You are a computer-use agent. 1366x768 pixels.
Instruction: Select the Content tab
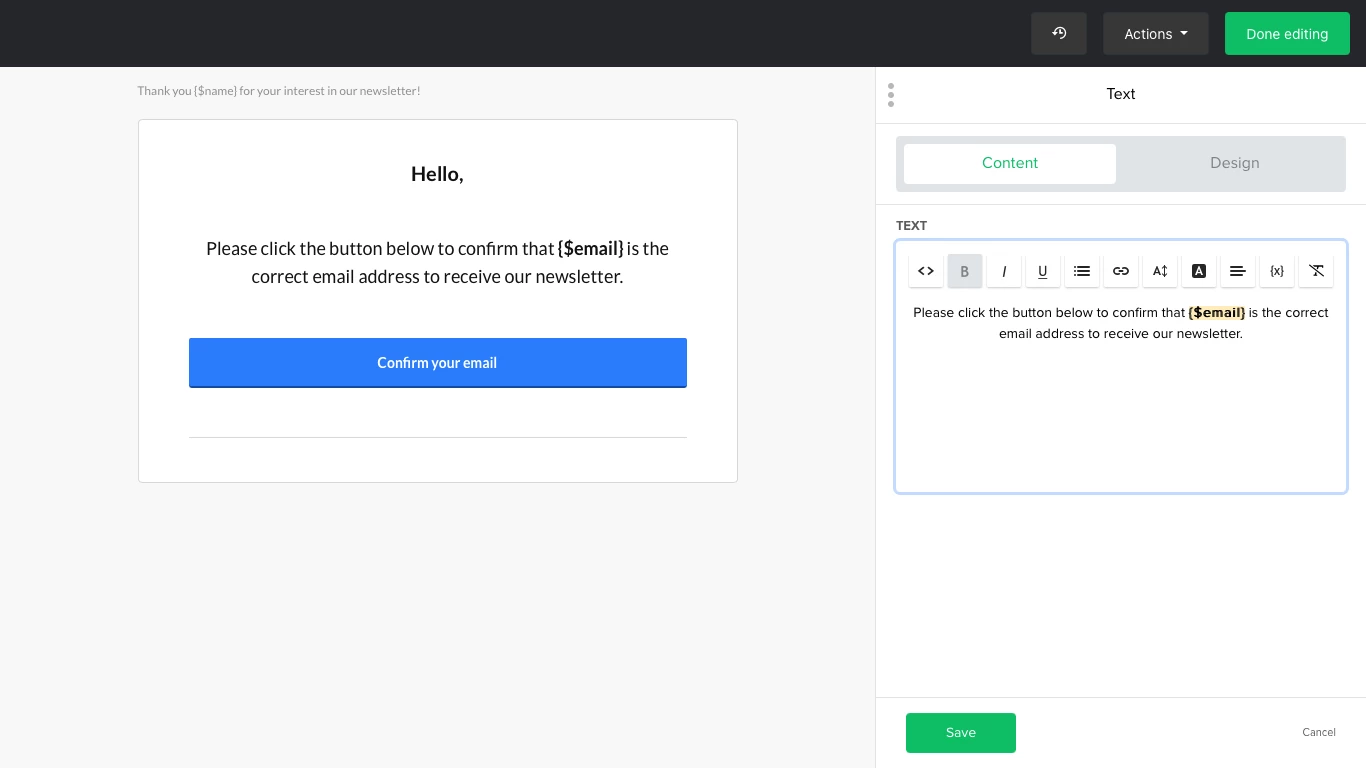(x=1010, y=163)
